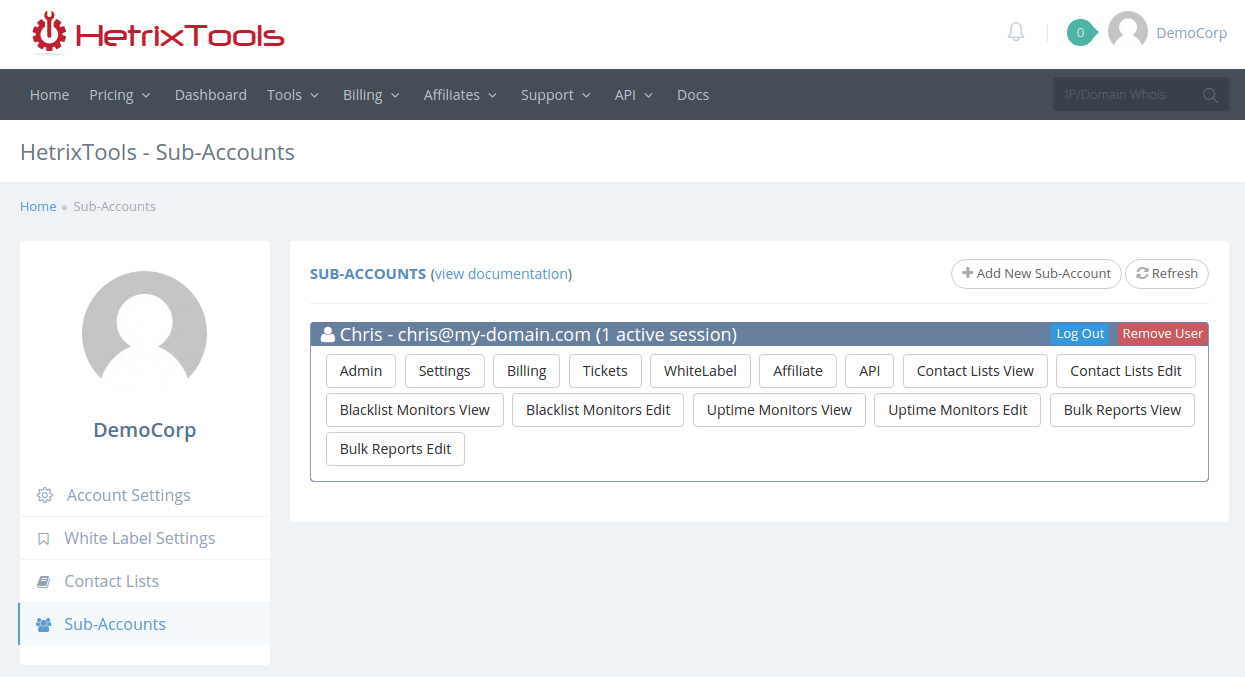Viewport: 1245px width, 677px height.
Task: Expand the Affiliates dropdown menu
Action: click(460, 95)
